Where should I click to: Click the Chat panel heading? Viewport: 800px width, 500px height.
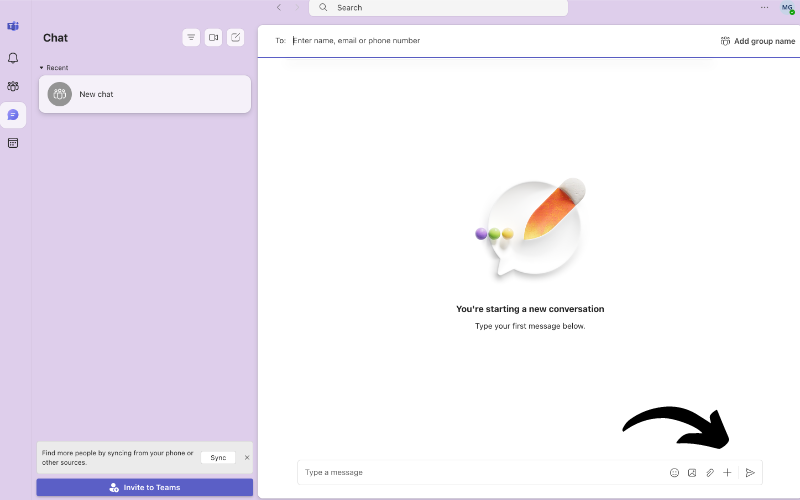click(55, 38)
